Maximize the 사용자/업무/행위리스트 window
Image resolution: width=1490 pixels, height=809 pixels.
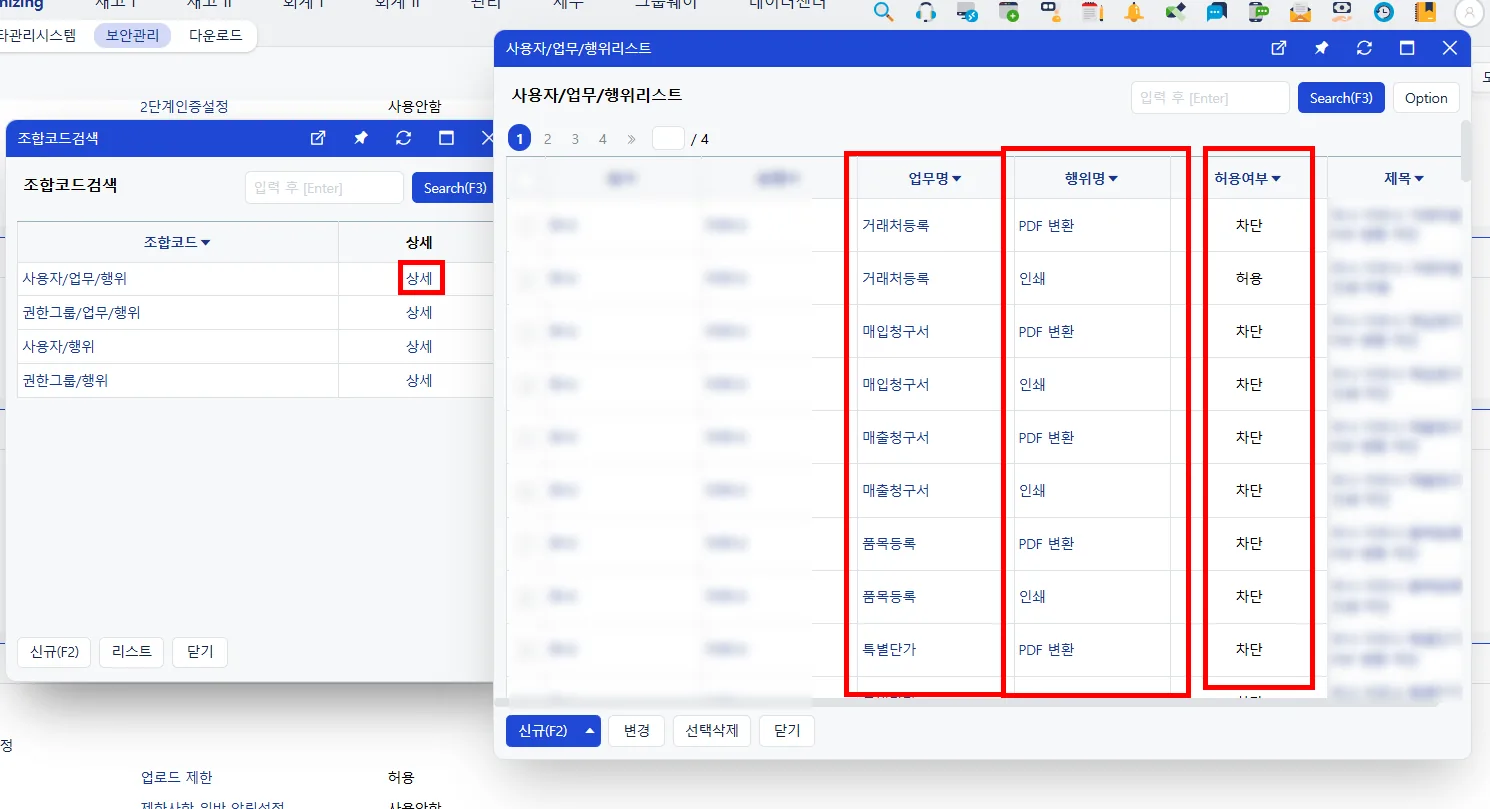pyautogui.click(x=1407, y=48)
